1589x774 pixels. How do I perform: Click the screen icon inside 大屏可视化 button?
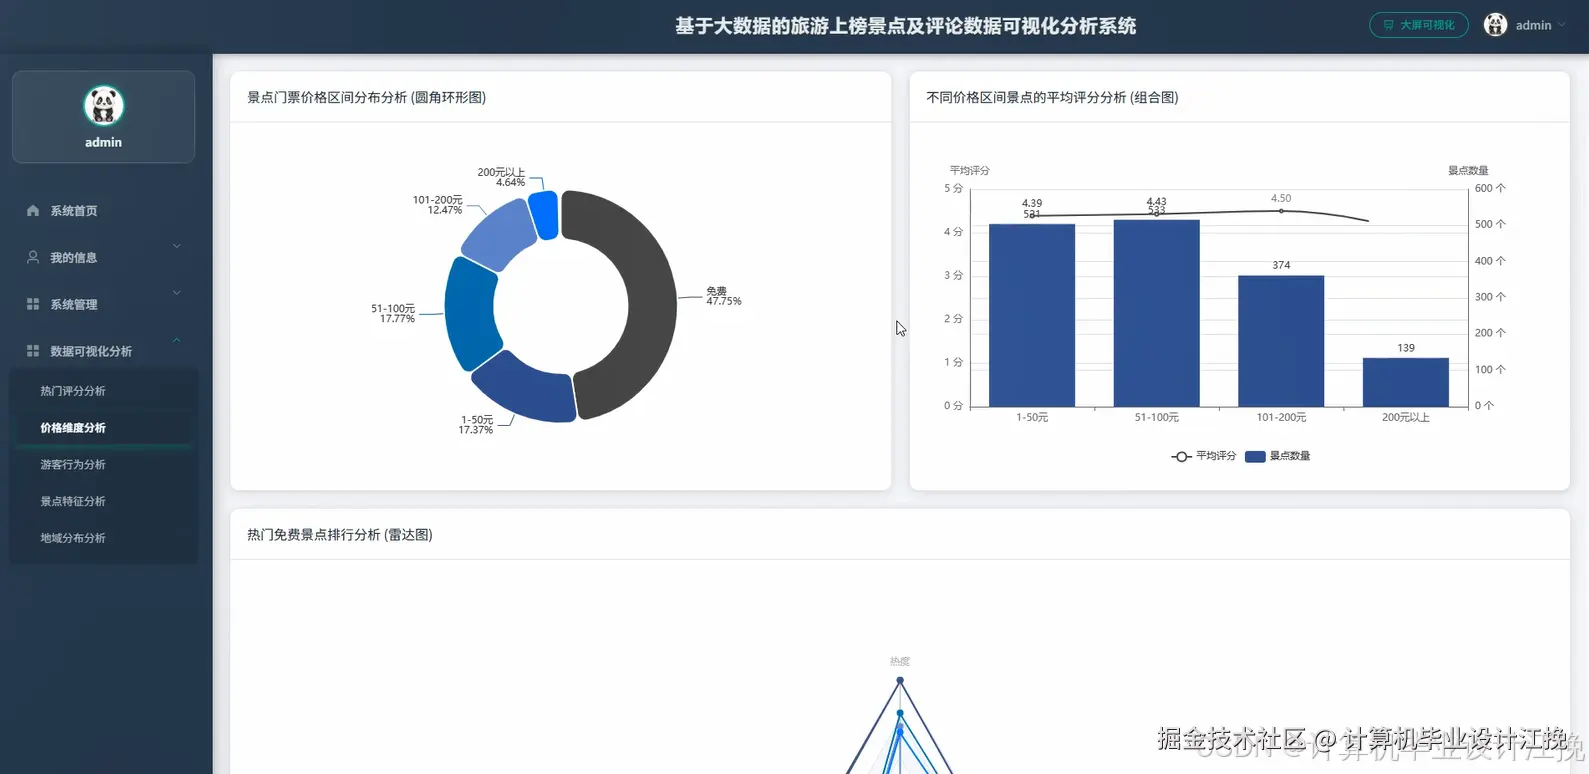point(1388,25)
